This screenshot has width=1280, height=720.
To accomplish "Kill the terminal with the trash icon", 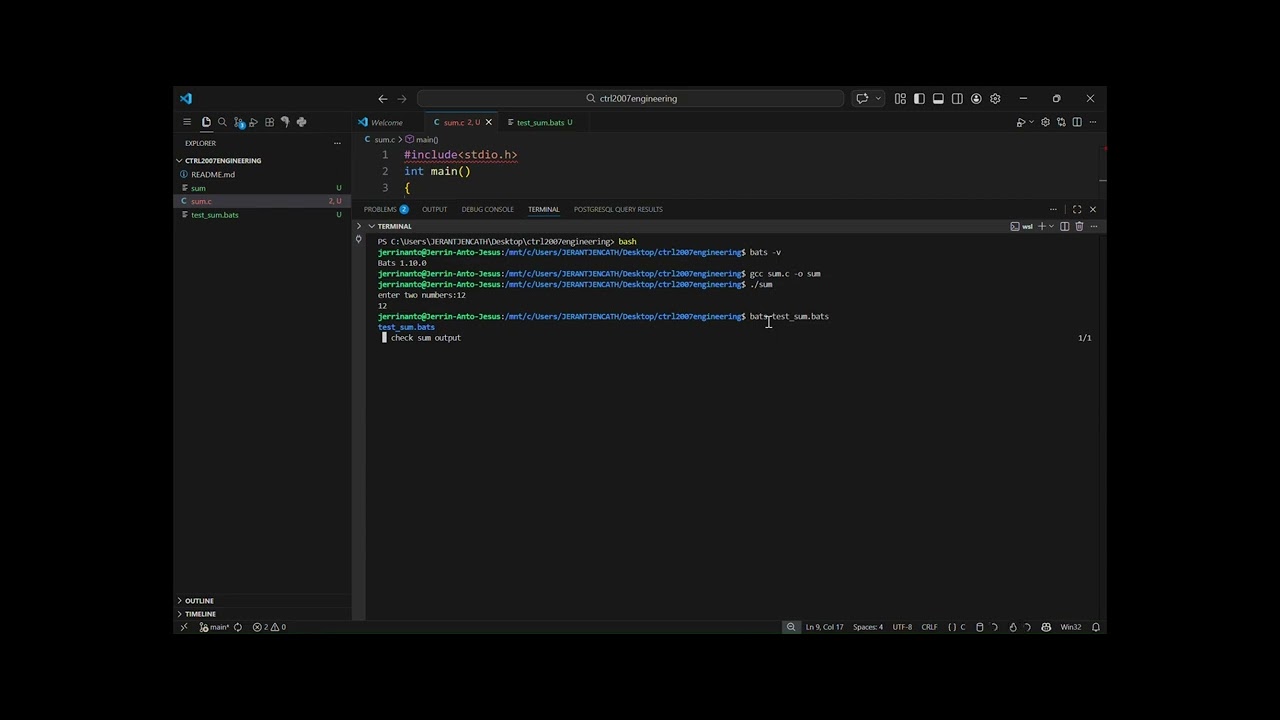I will 1079,226.
